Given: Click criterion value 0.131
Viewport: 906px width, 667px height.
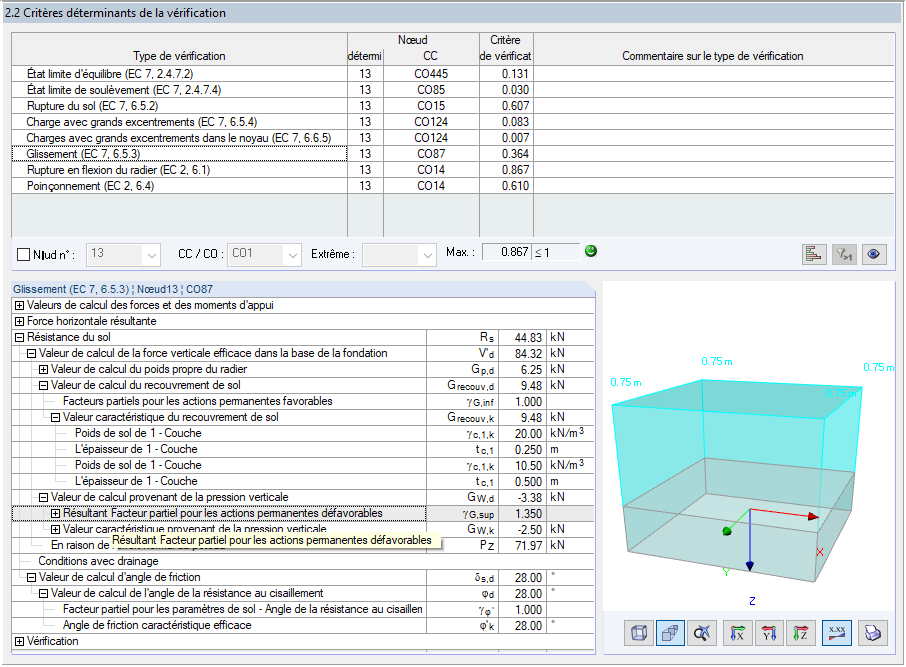Looking at the screenshot, I should tap(506, 73).
